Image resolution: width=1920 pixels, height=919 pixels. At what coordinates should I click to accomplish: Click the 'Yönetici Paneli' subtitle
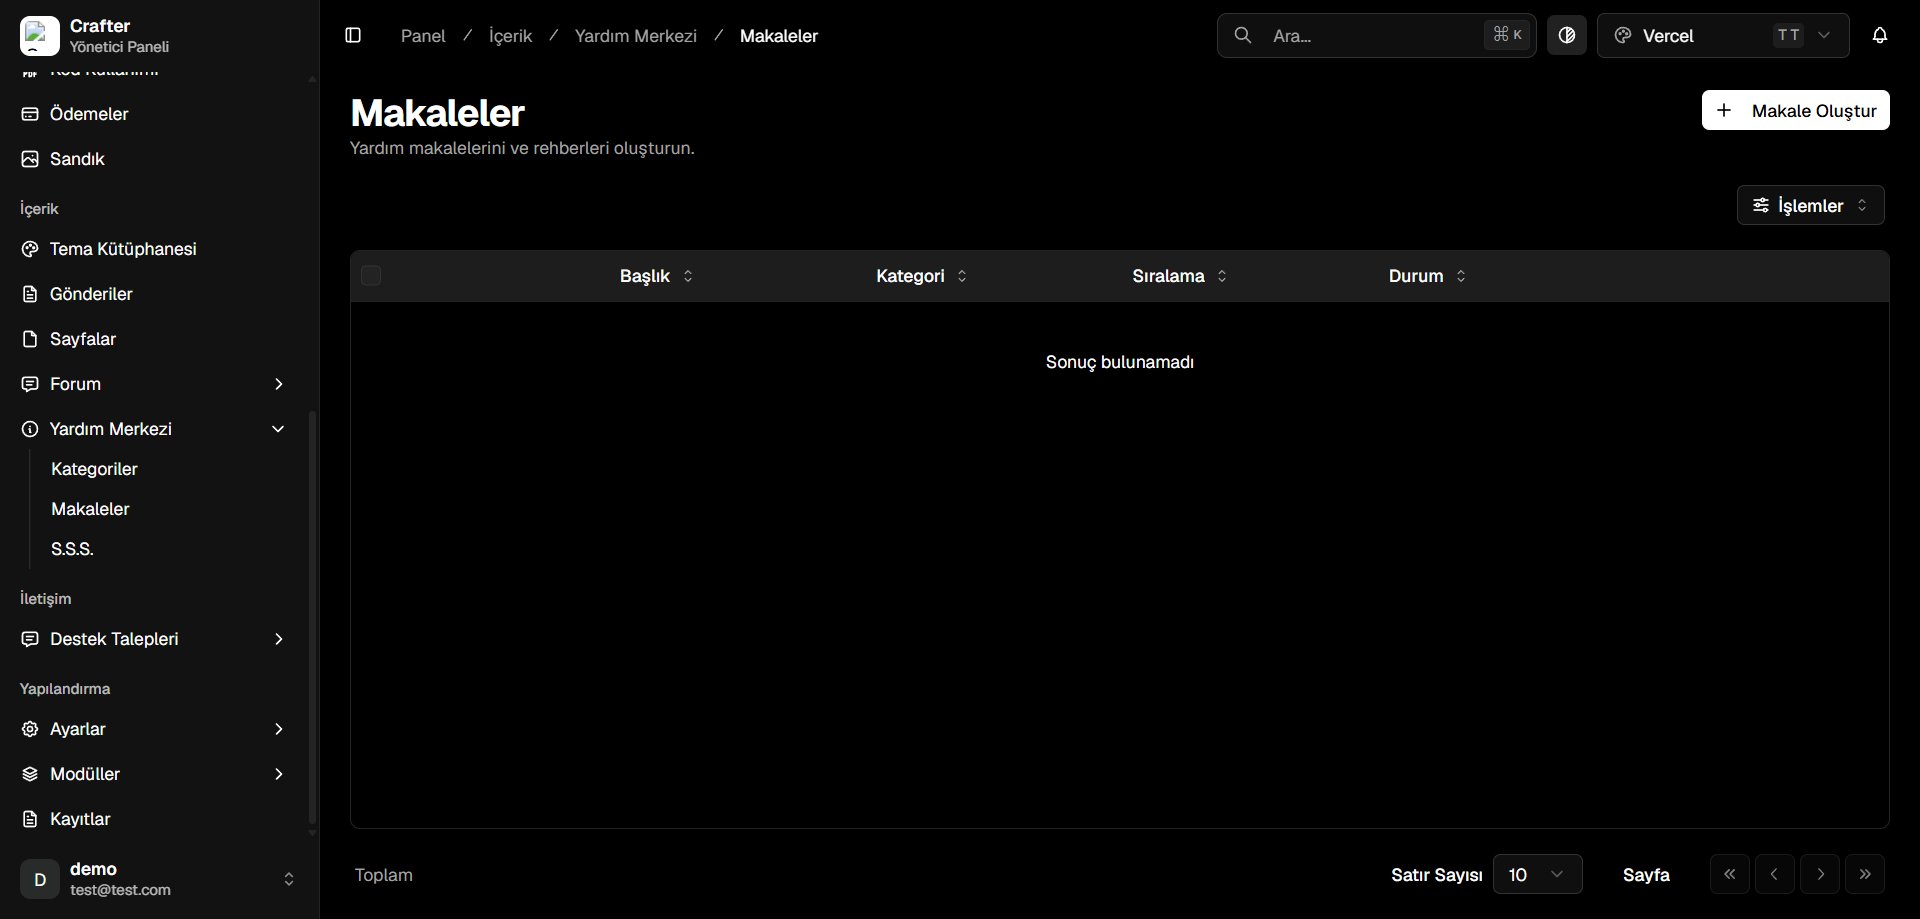pos(119,47)
